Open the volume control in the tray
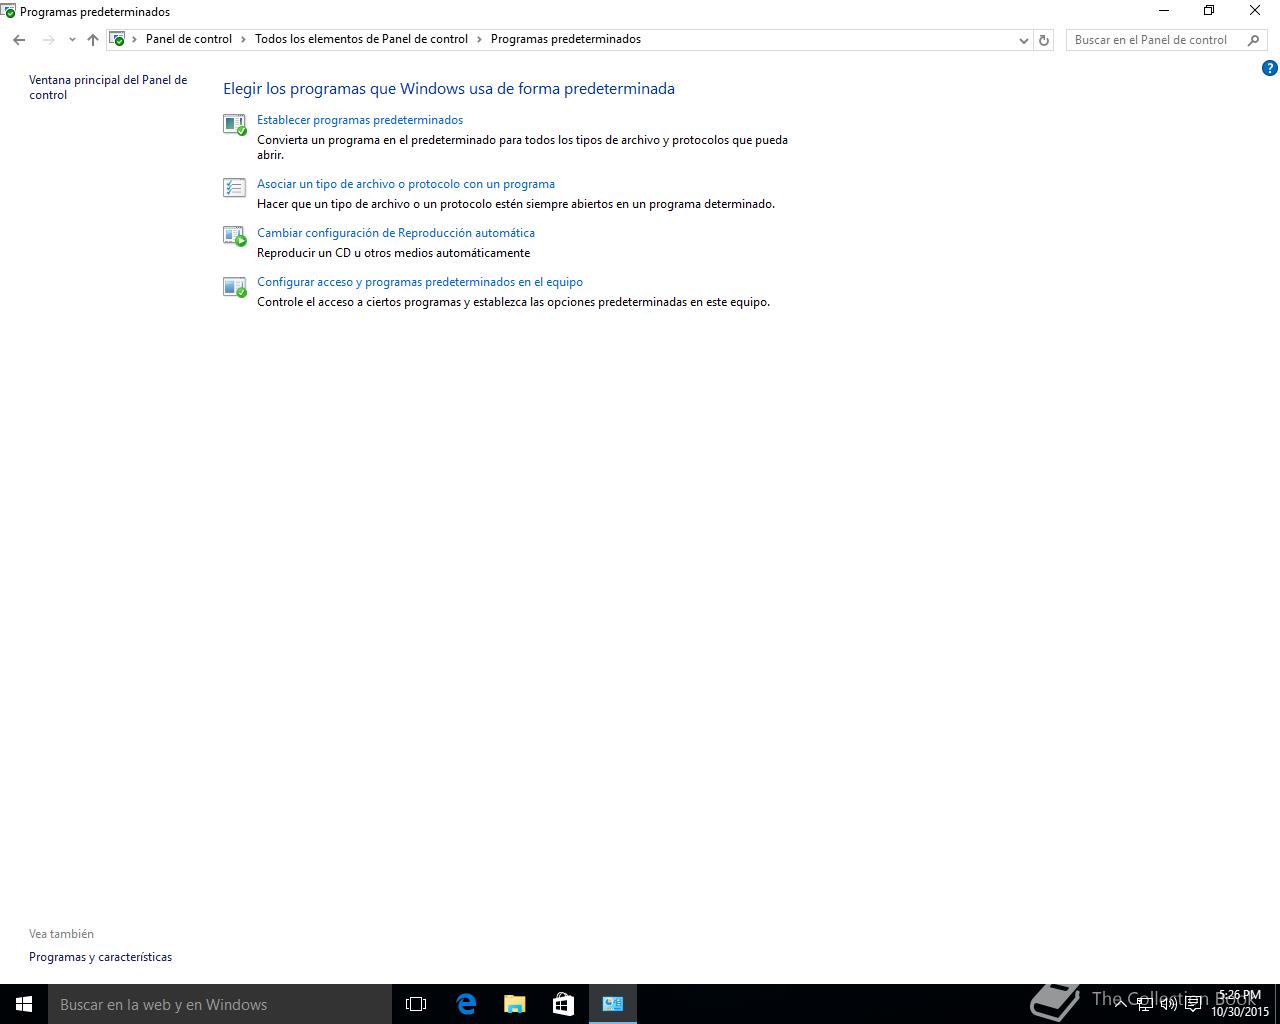The image size is (1280, 1024). pyautogui.click(x=1168, y=1004)
